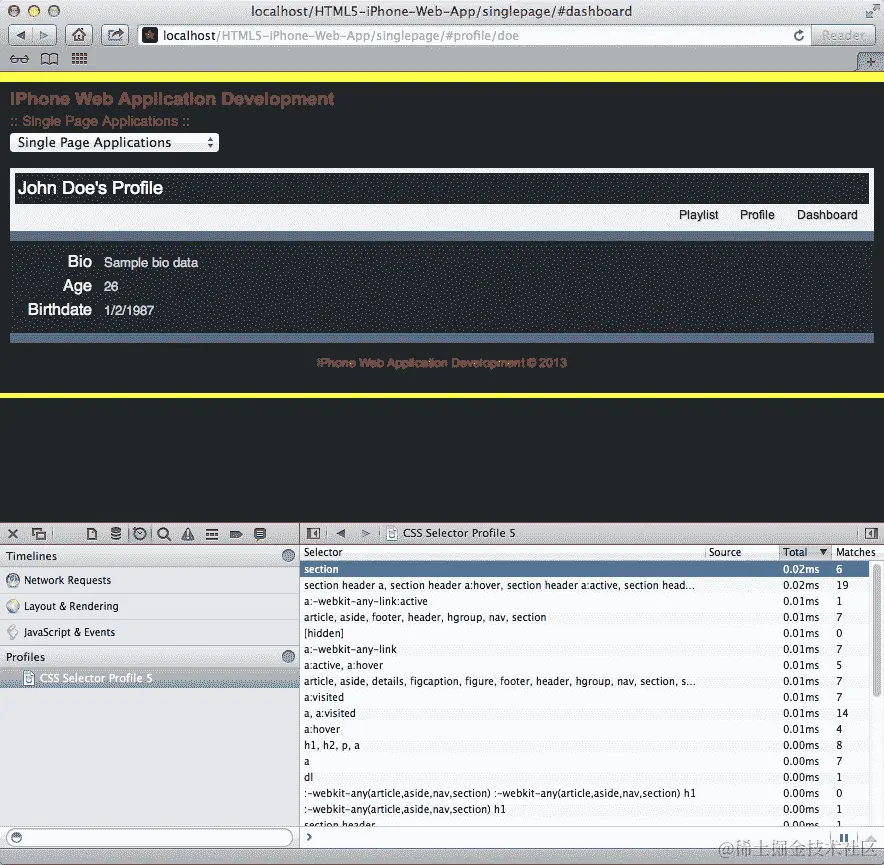Click the address bar URL field

(x=474, y=36)
